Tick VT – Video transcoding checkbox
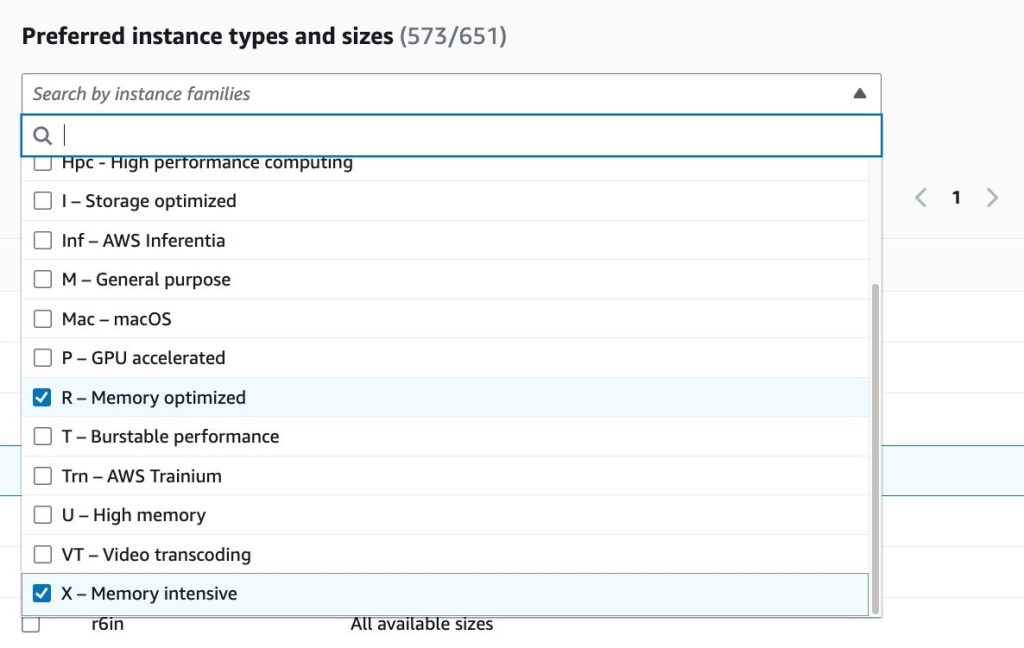Viewport: 1024px width, 648px height. [x=42, y=555]
